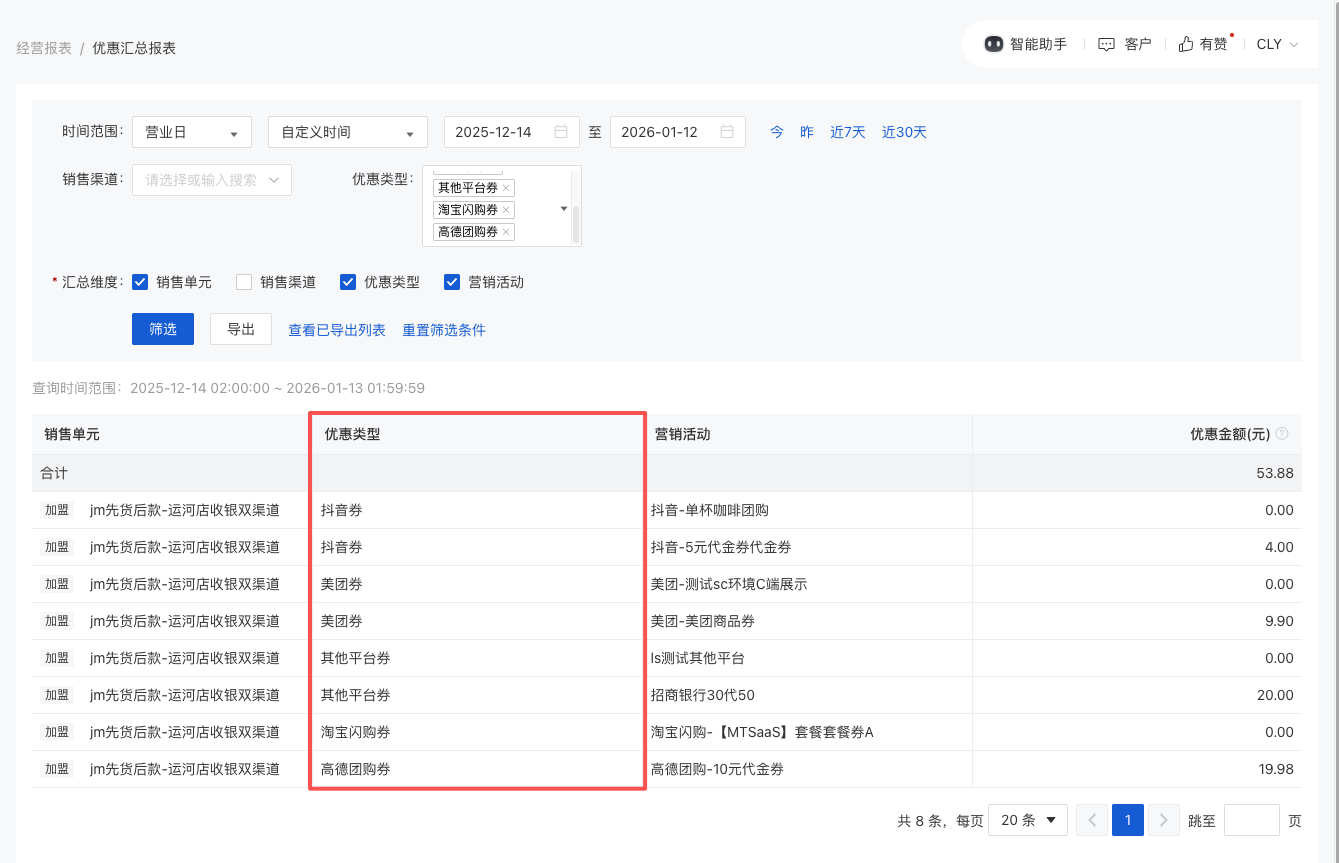Click the end date calendar icon
The width and height of the screenshot is (1339, 863).
pos(727,132)
